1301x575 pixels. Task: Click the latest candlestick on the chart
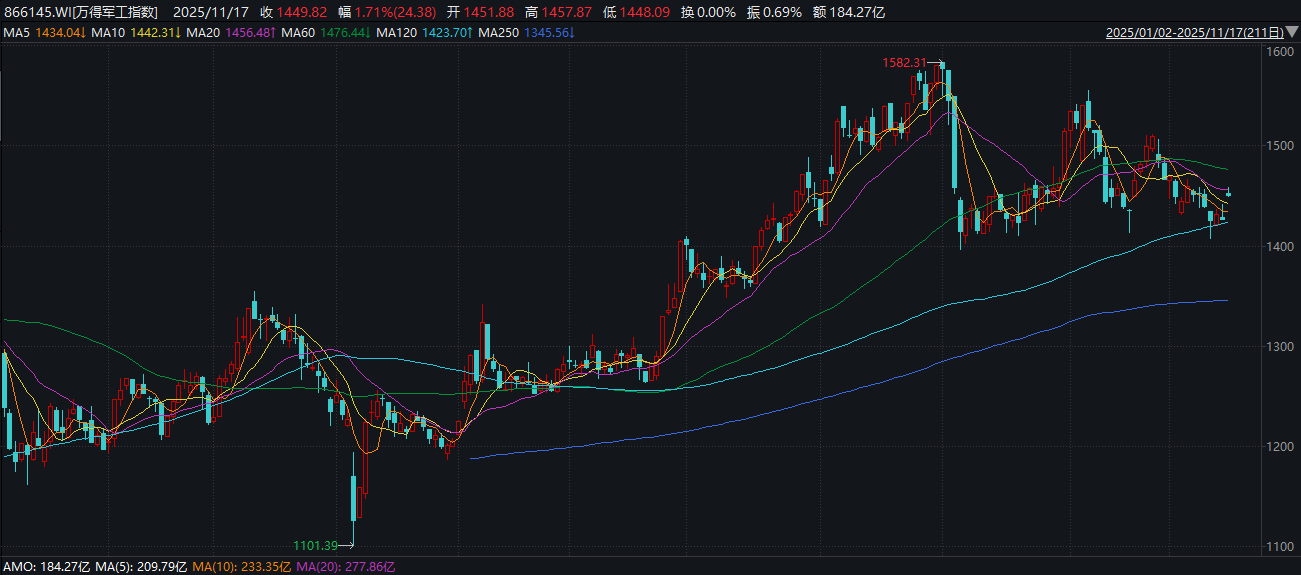point(1229,194)
